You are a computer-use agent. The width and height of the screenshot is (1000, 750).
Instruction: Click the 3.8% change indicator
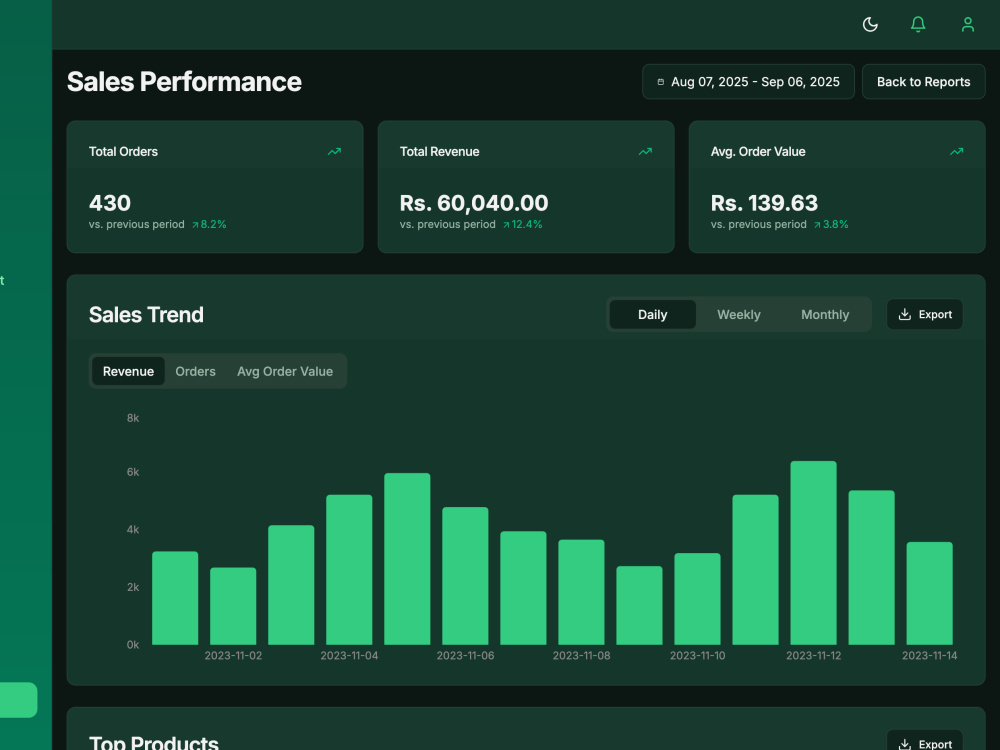(x=831, y=224)
